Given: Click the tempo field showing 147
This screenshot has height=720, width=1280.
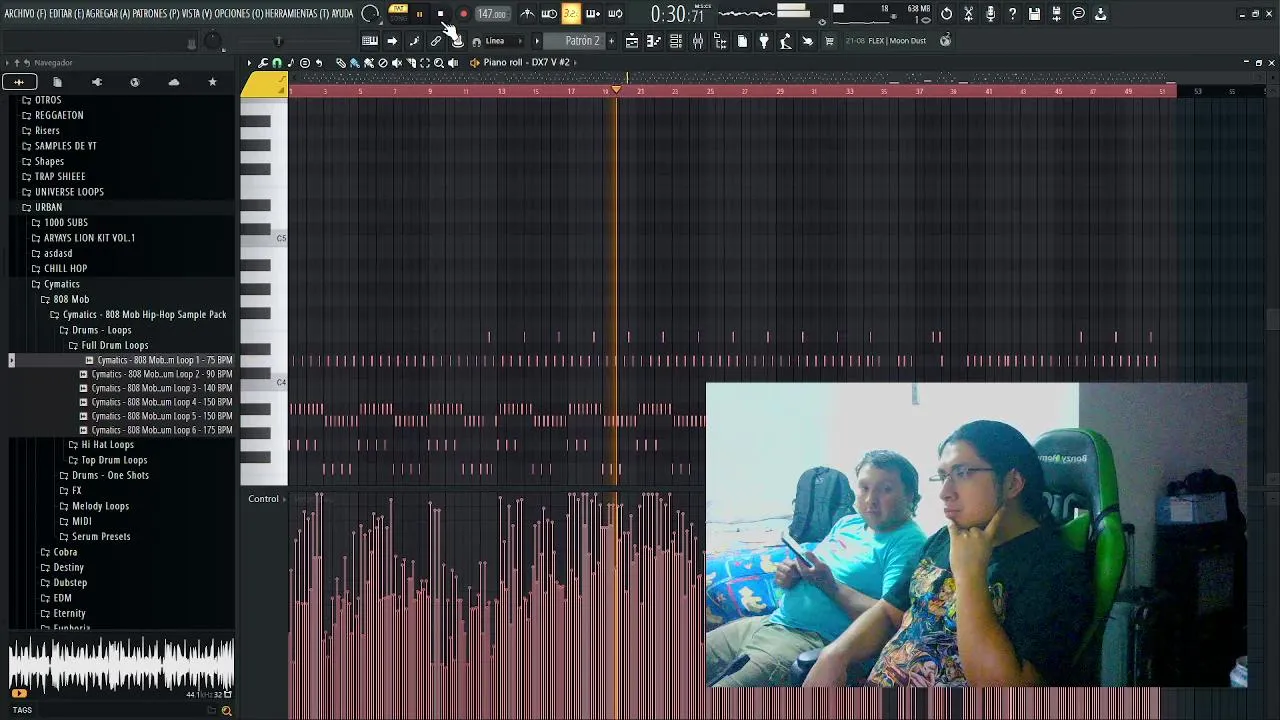Looking at the screenshot, I should point(491,14).
